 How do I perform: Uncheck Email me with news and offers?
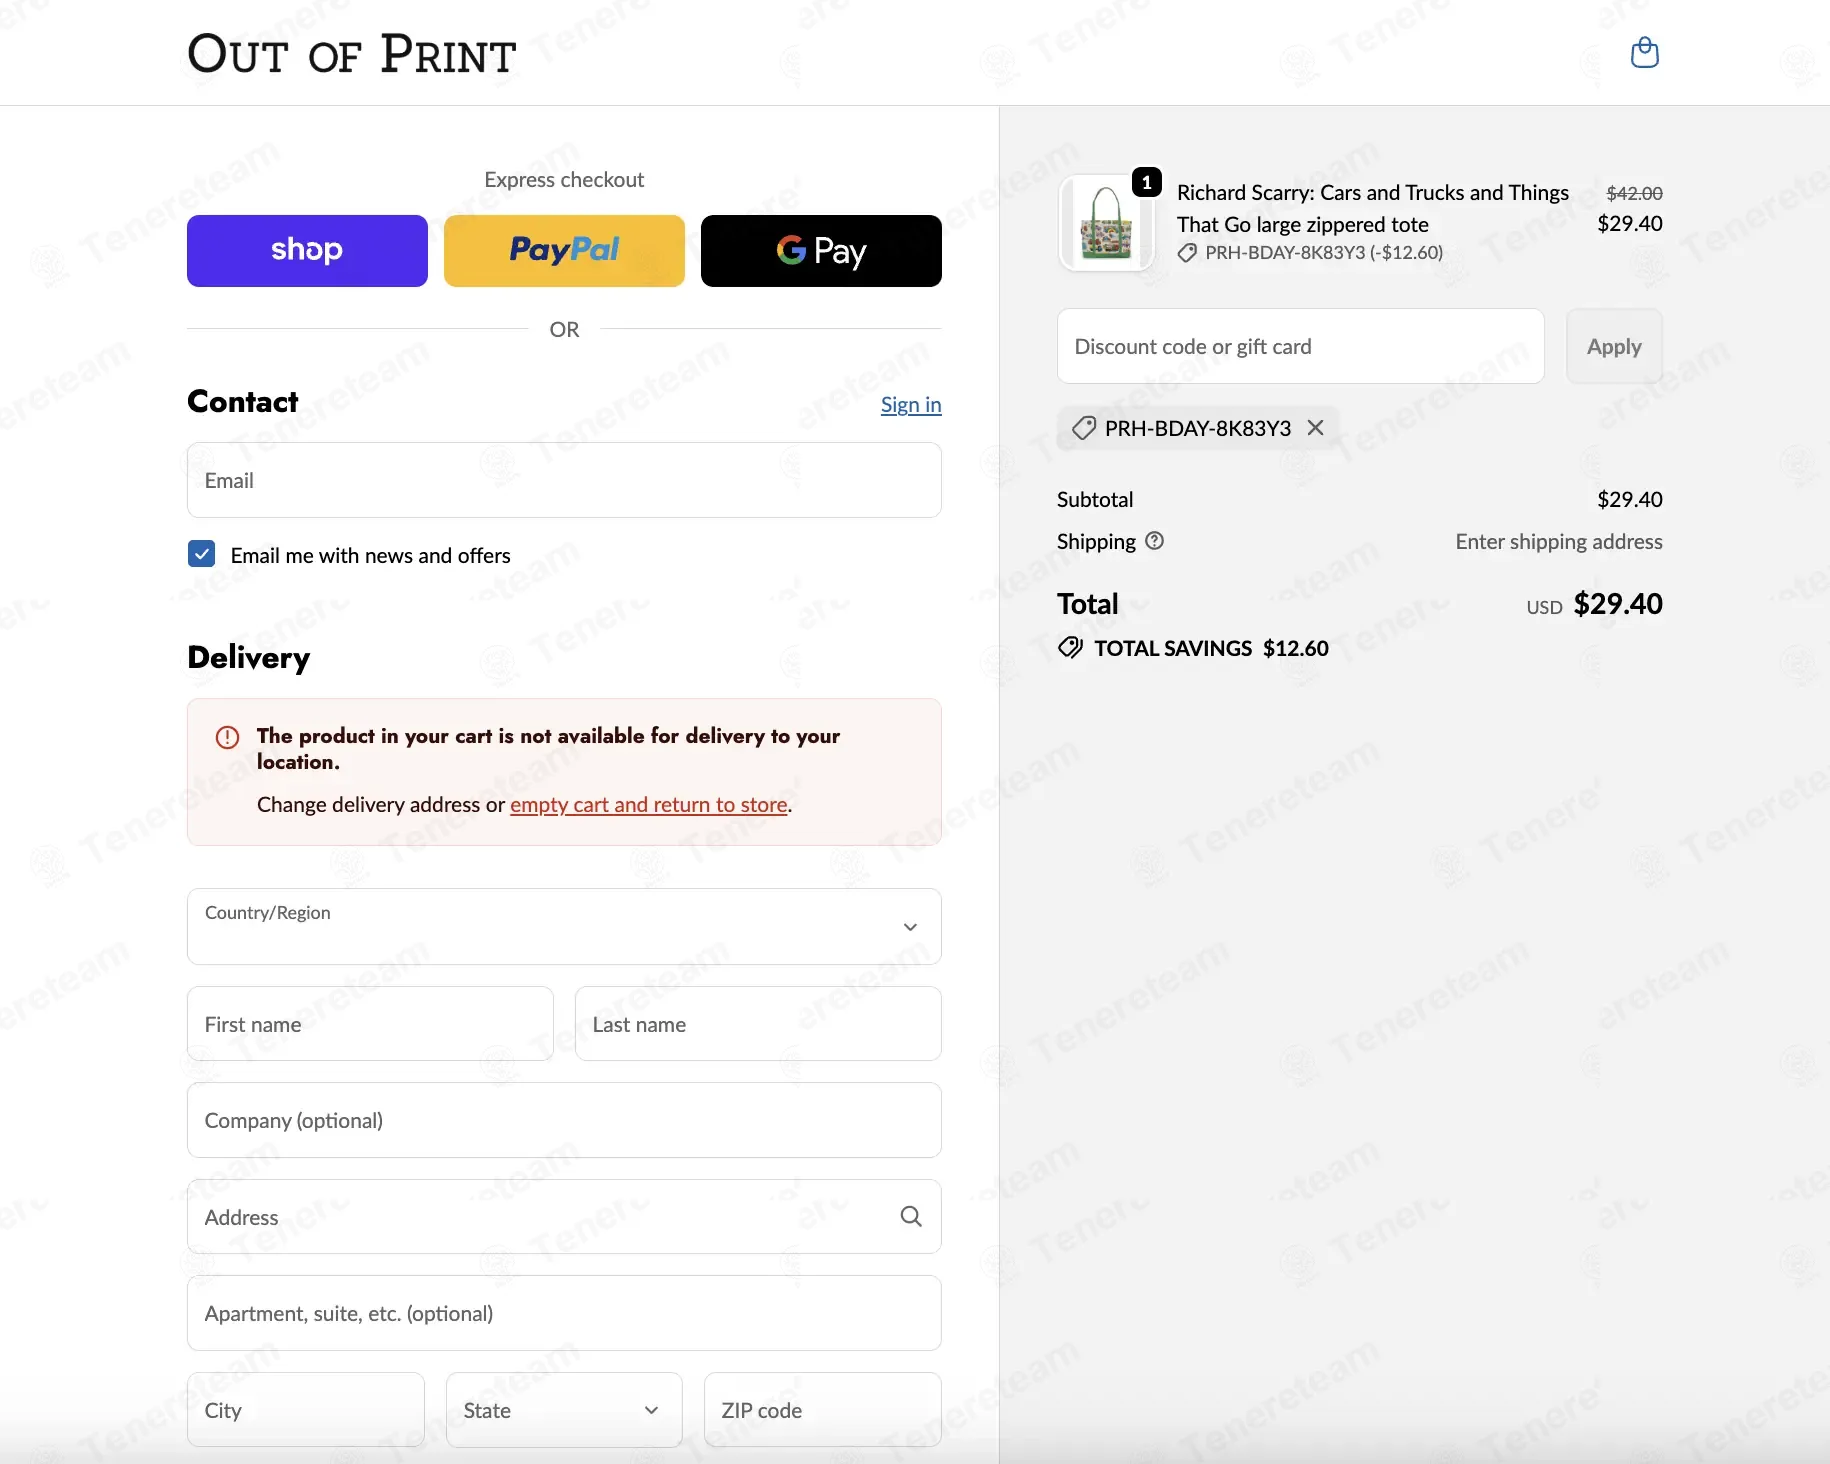tap(201, 554)
